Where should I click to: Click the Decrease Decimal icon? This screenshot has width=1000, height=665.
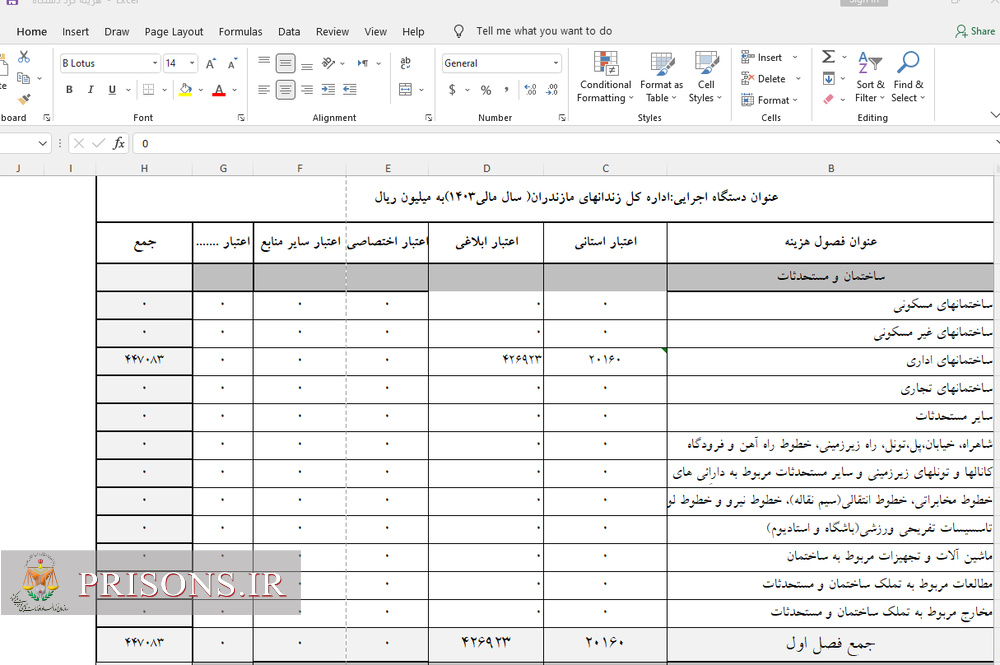tap(552, 90)
